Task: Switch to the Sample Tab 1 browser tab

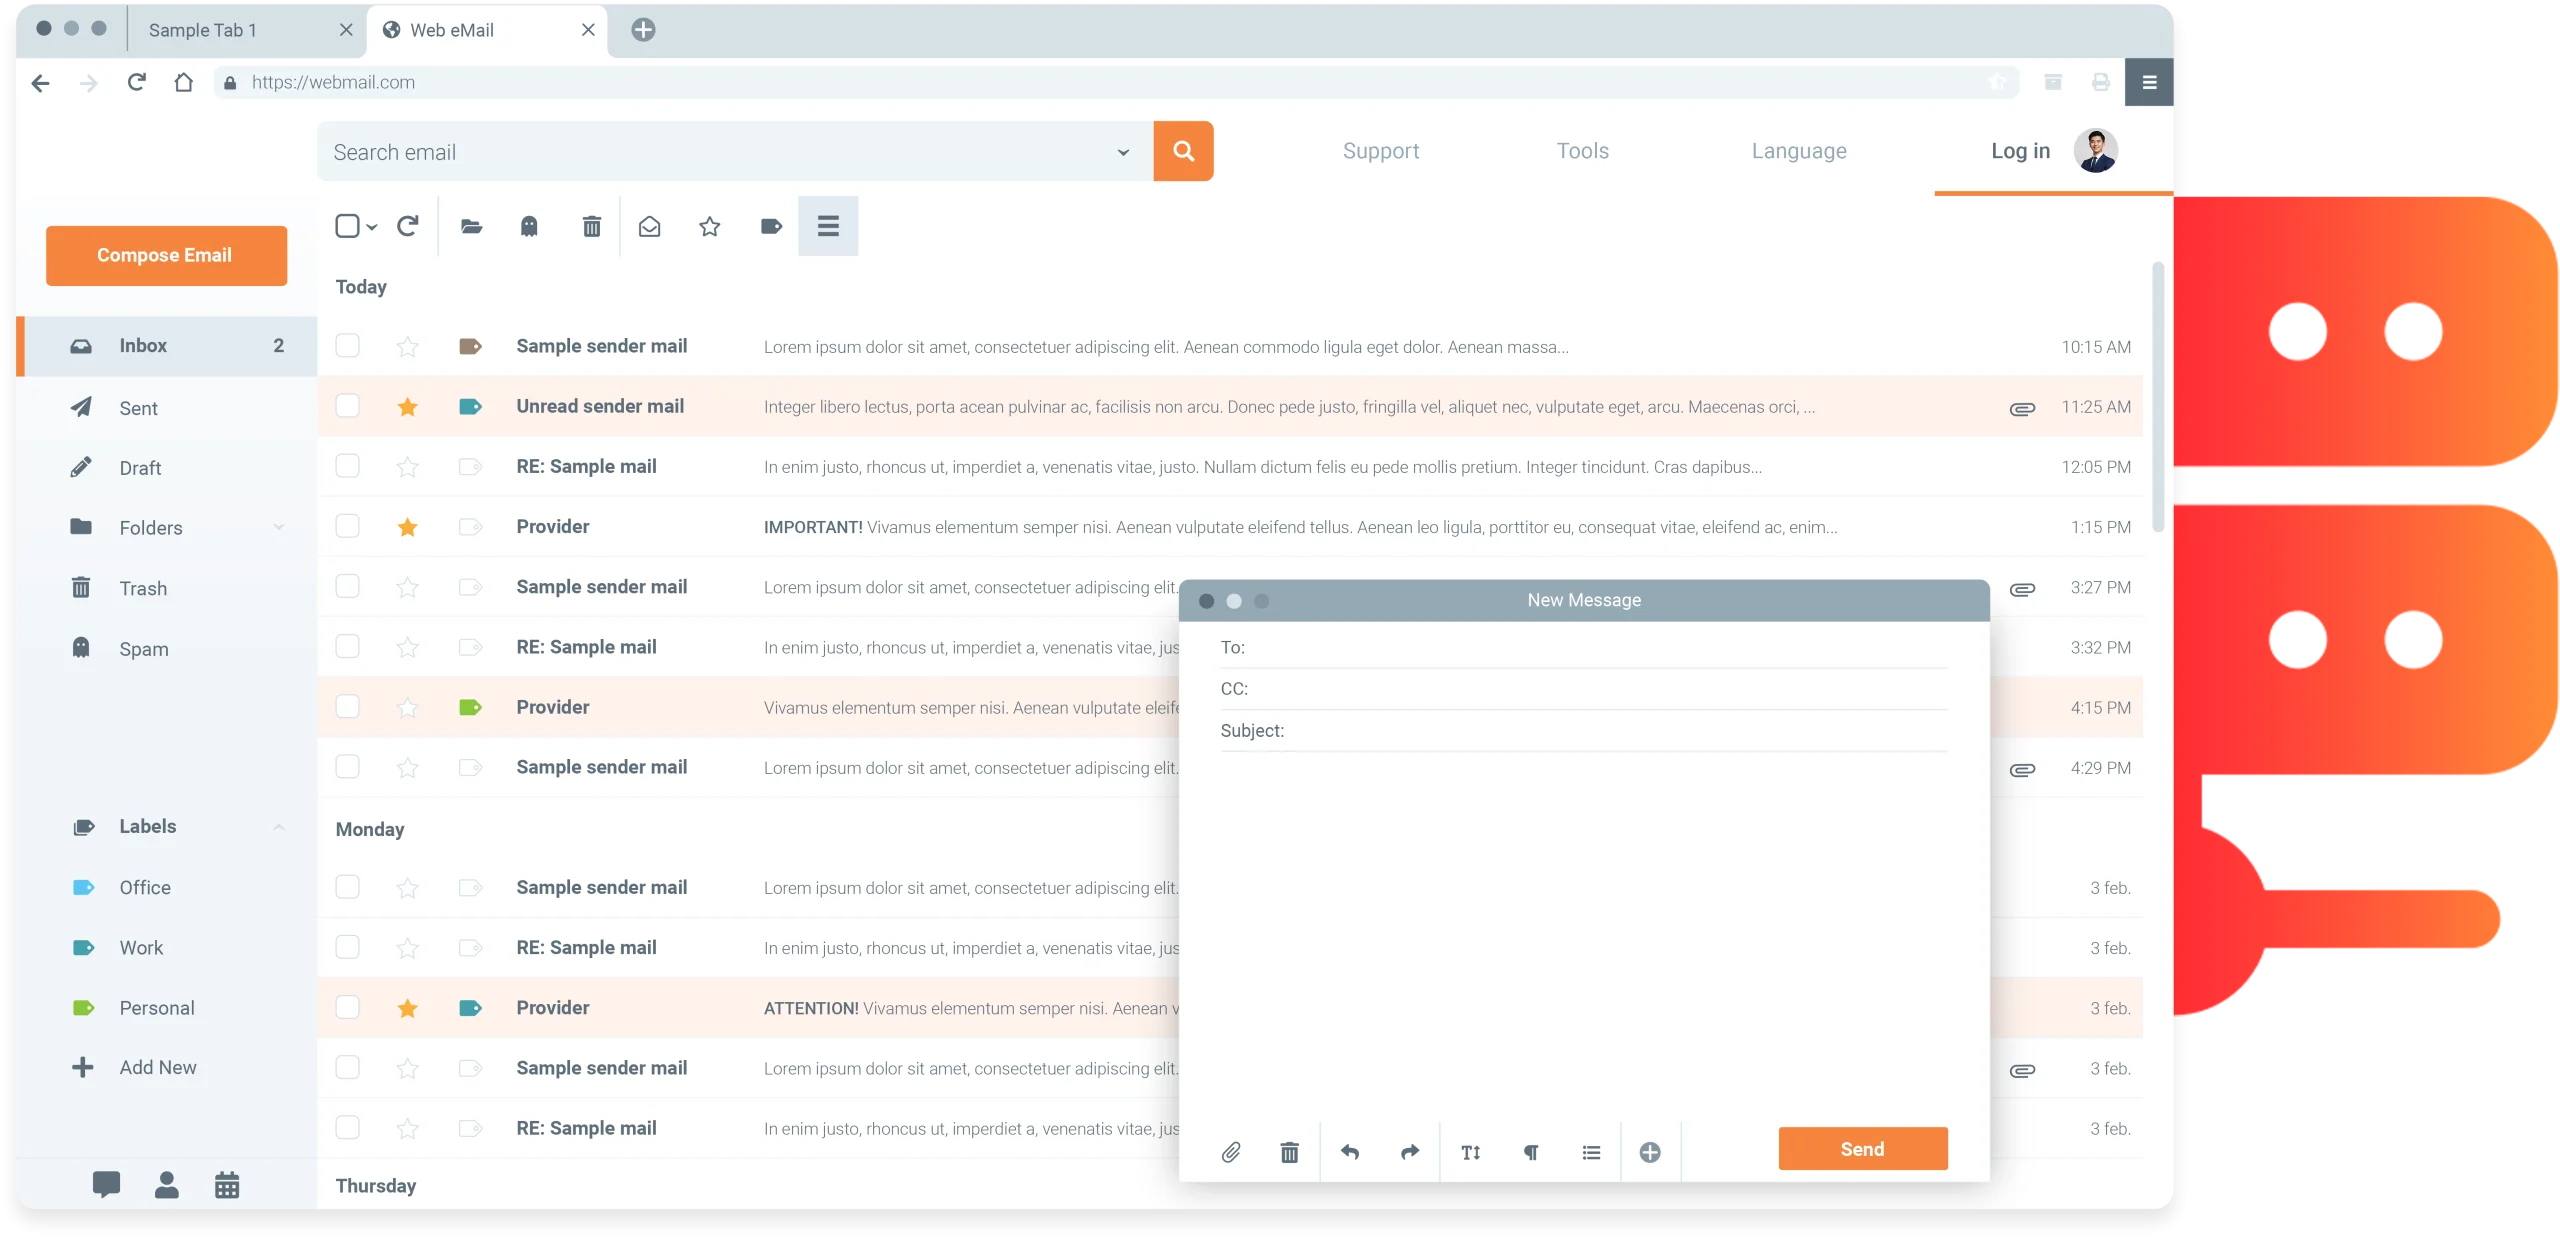Action: tap(248, 30)
